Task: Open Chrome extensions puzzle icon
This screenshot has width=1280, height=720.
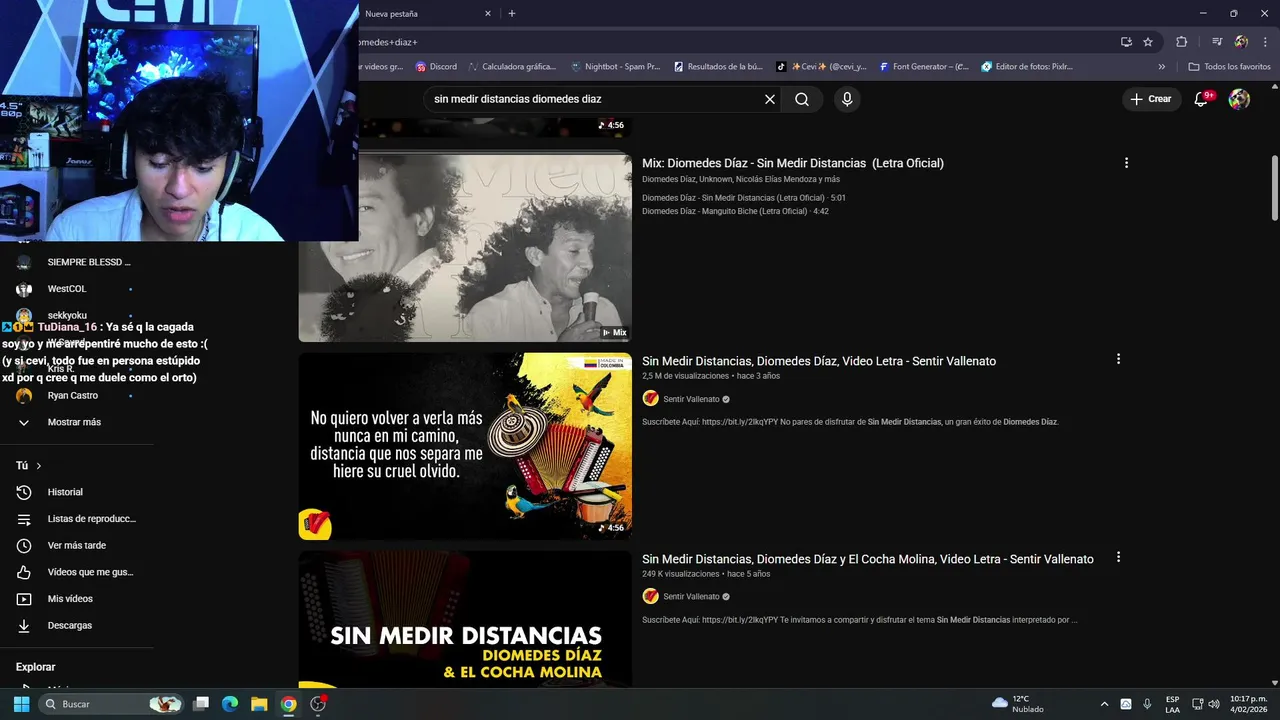Action: click(1182, 42)
